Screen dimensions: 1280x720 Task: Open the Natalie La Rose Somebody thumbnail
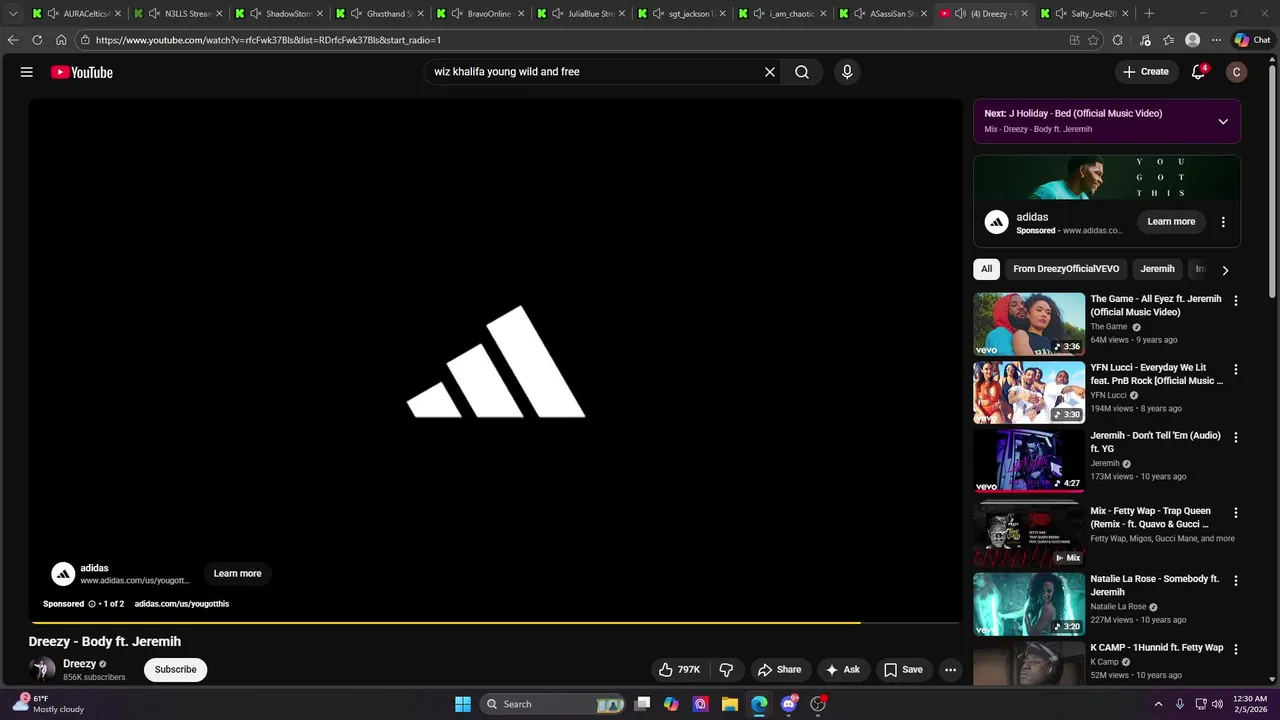click(x=1029, y=604)
